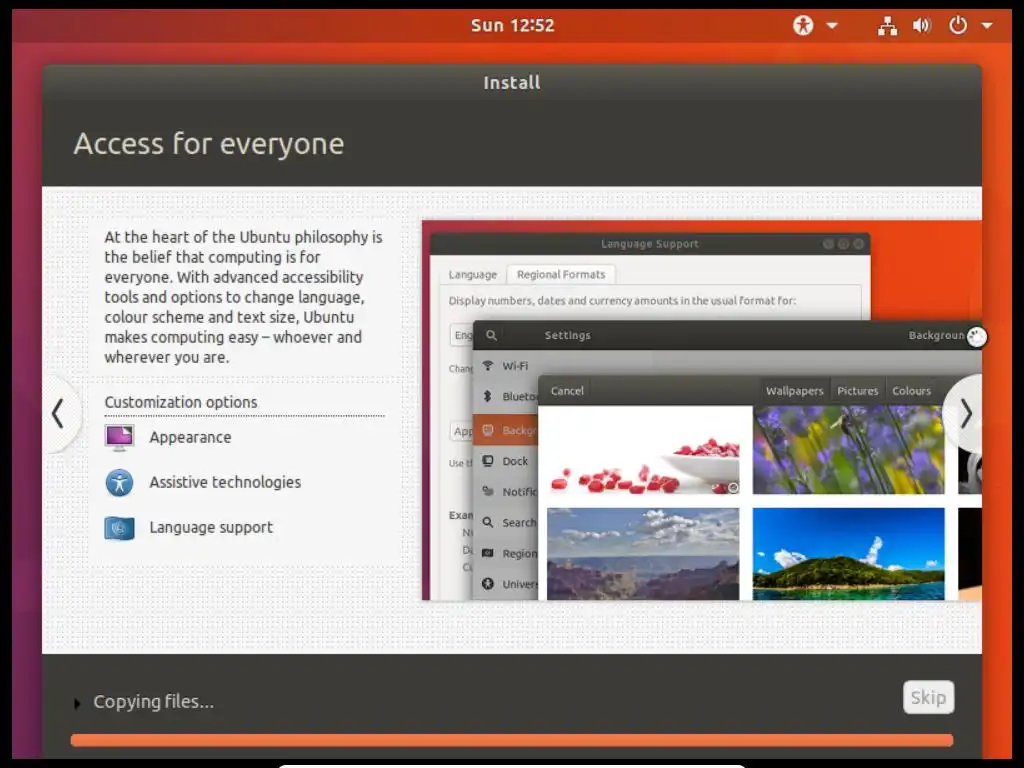The image size is (1024, 768).
Task: Open the Assistive technologies label
Action: point(225,483)
